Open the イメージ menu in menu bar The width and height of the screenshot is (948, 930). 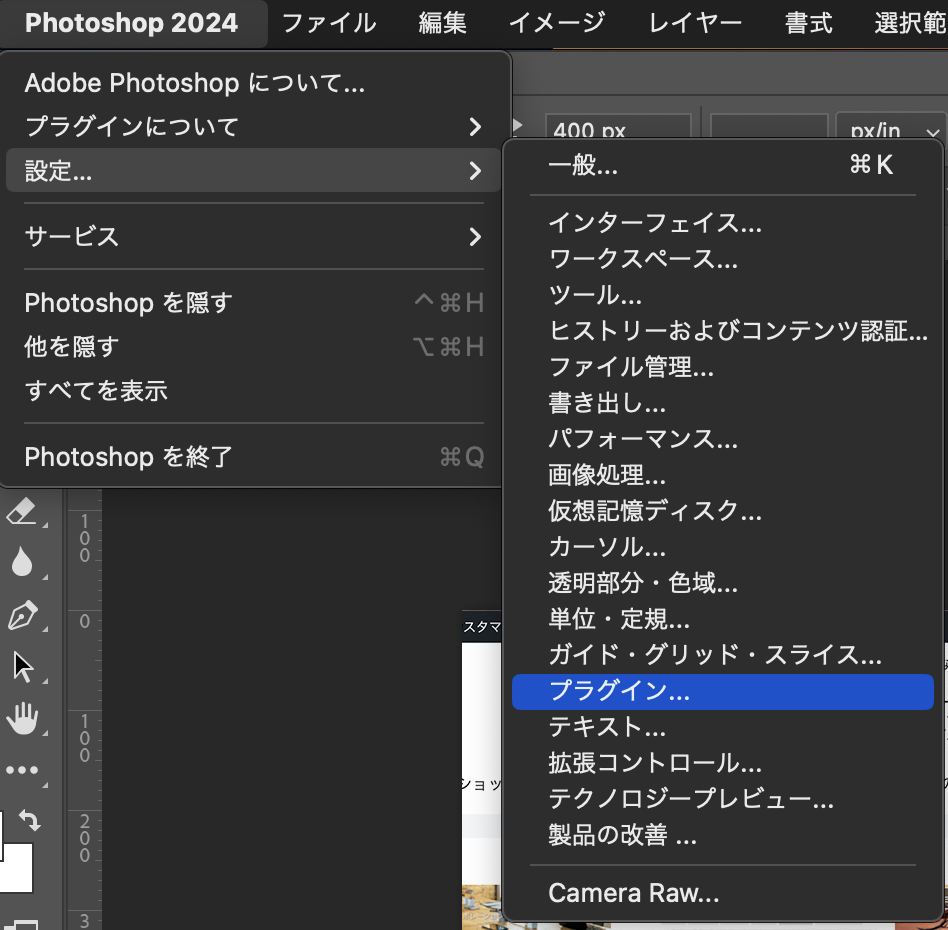coord(557,23)
